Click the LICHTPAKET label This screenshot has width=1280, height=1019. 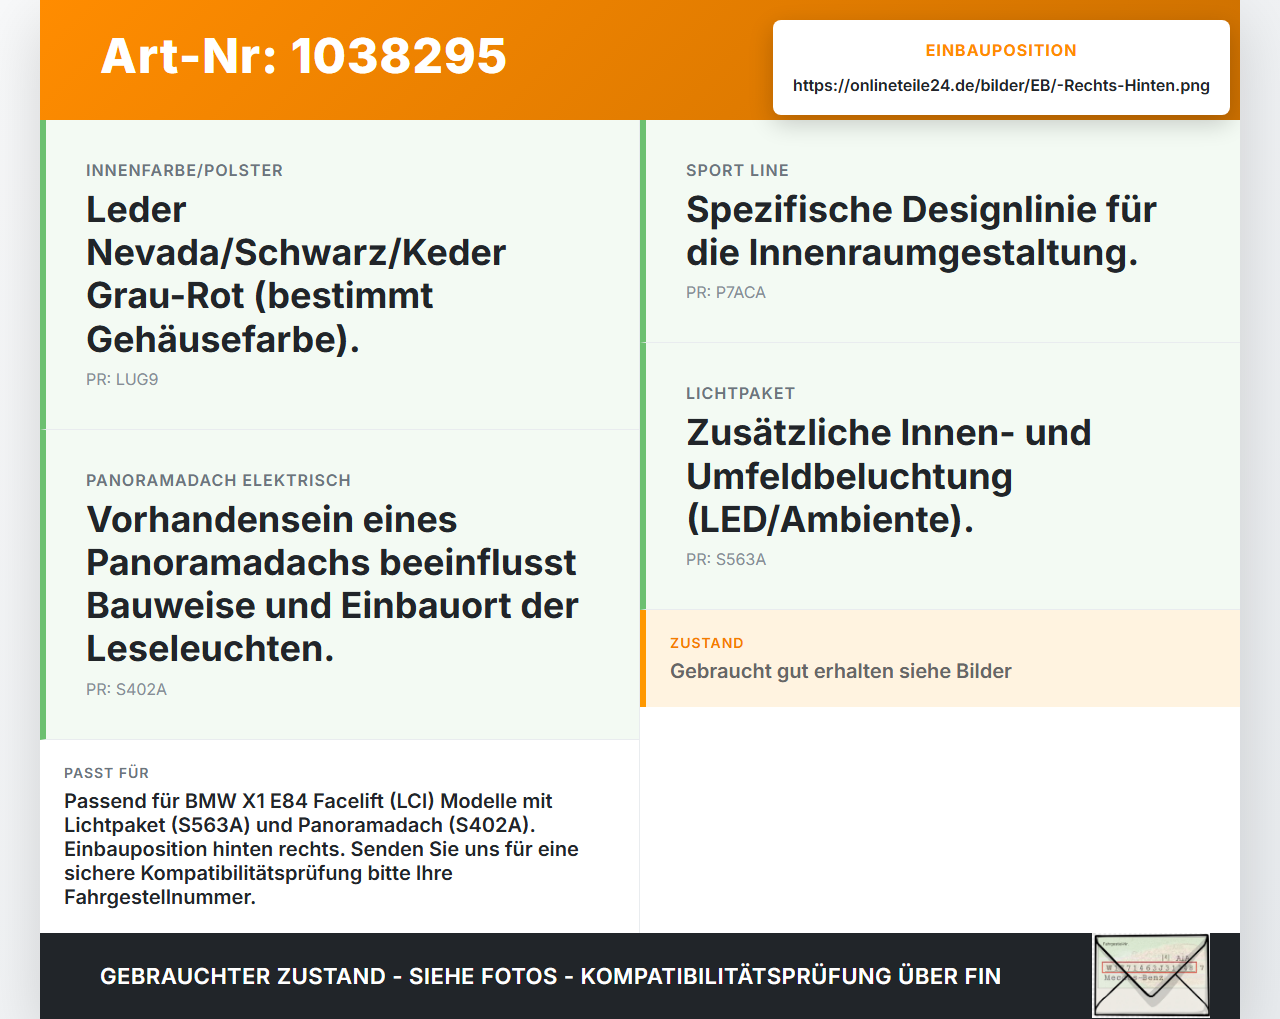pyautogui.click(x=740, y=393)
